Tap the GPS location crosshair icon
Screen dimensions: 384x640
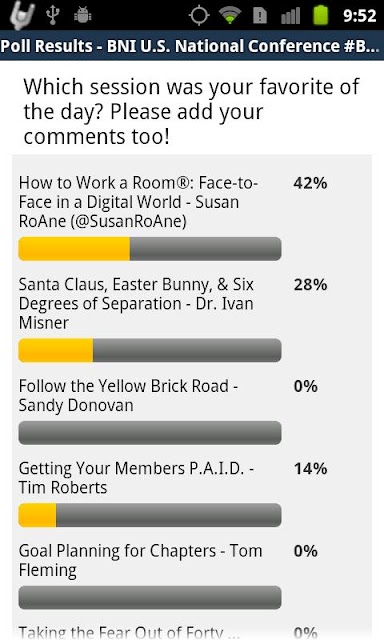(199, 16)
